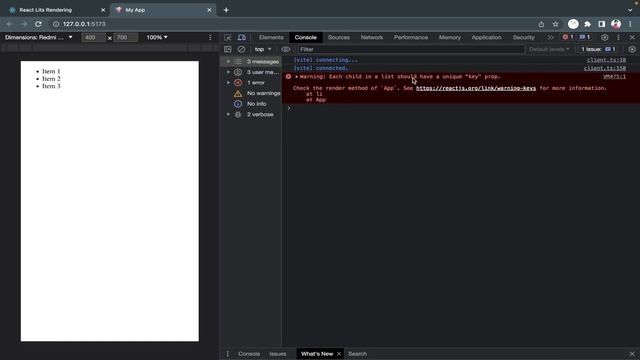This screenshot has height=360, width=640.
Task: Reload the page with the refresh icon
Action: [38, 24]
